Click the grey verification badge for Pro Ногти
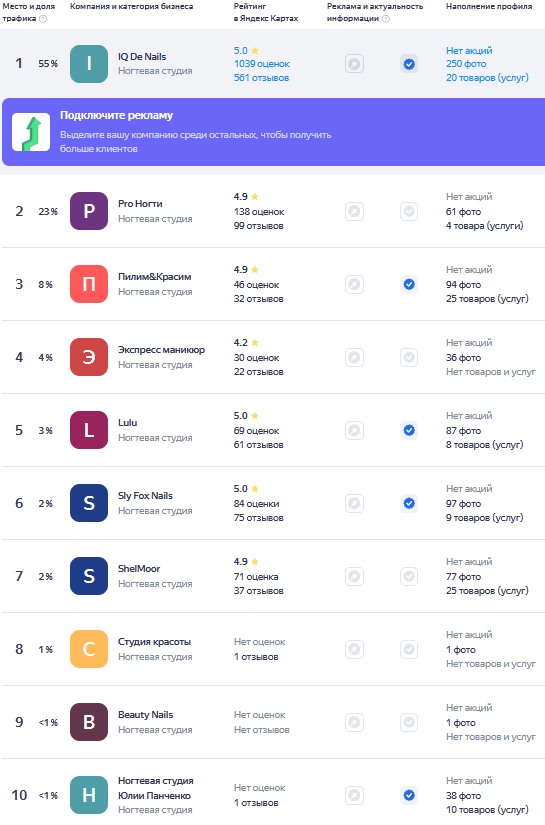Screen dimensions: 545x825 tap(409, 212)
